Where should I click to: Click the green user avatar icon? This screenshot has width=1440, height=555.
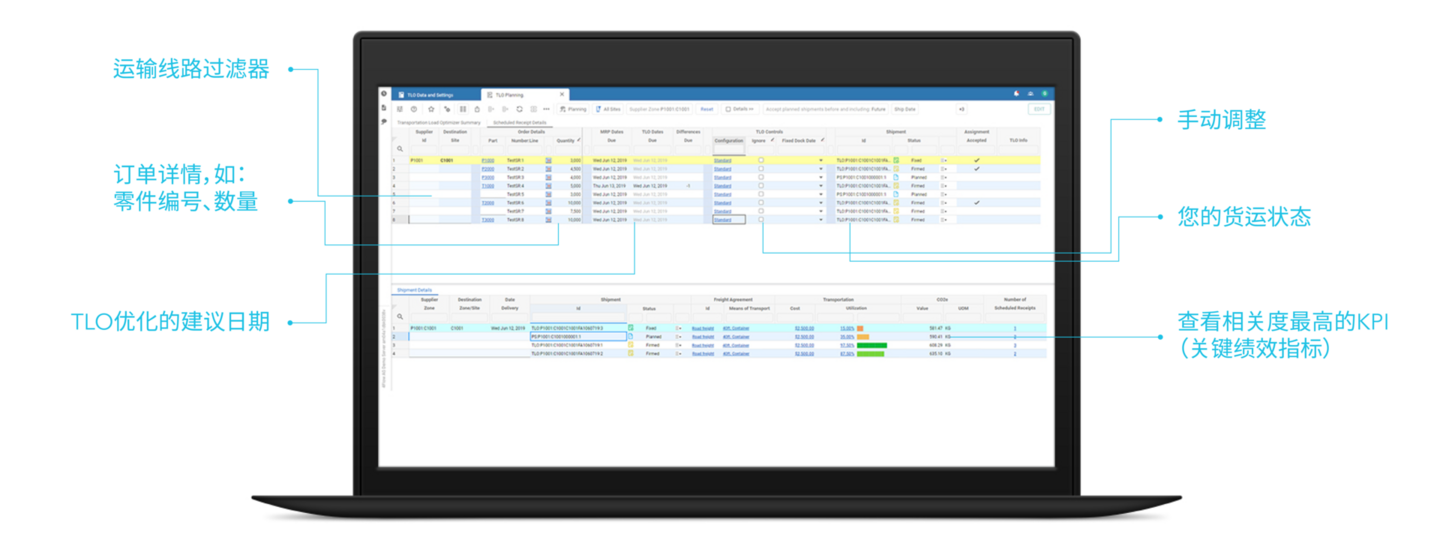[x=1044, y=94]
